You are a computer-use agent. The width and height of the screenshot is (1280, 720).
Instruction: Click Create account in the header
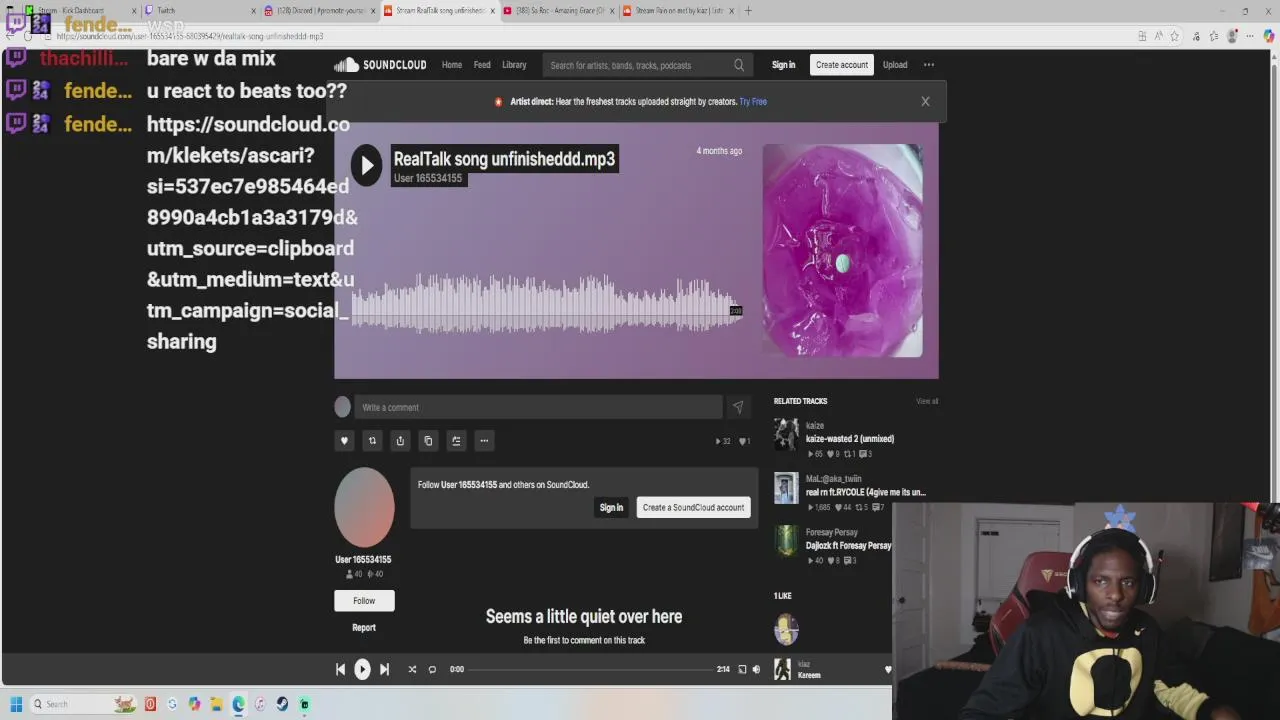tap(842, 65)
